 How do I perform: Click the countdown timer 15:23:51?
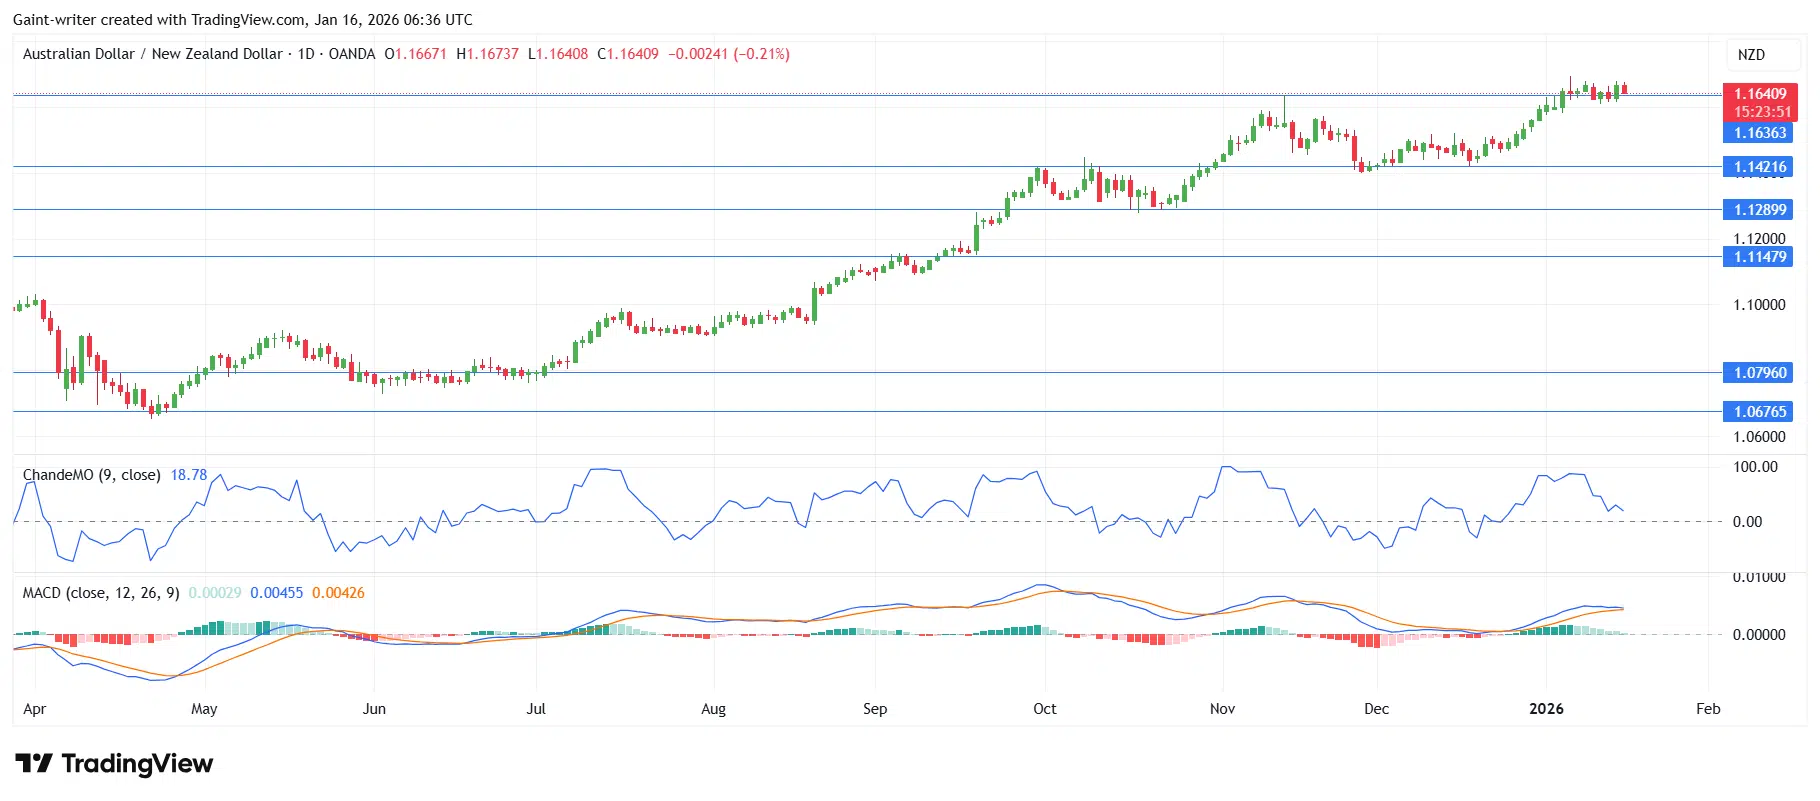pyautogui.click(x=1762, y=112)
